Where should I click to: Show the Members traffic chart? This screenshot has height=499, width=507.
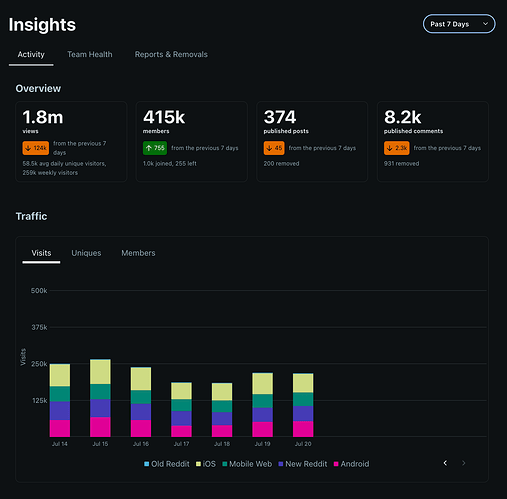138,253
